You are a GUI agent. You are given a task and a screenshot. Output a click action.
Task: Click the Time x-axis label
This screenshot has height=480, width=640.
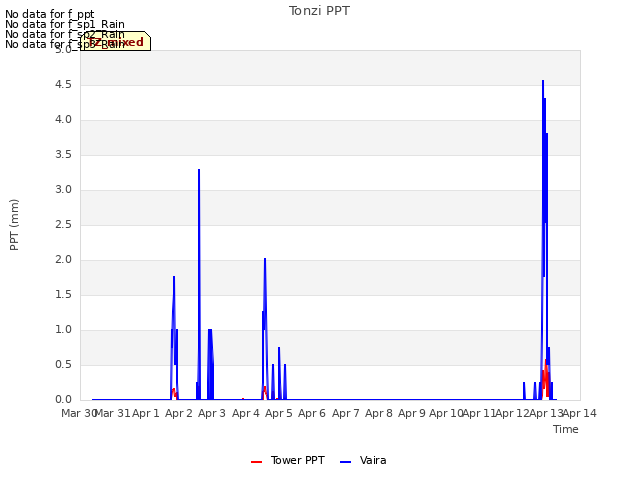566,429
